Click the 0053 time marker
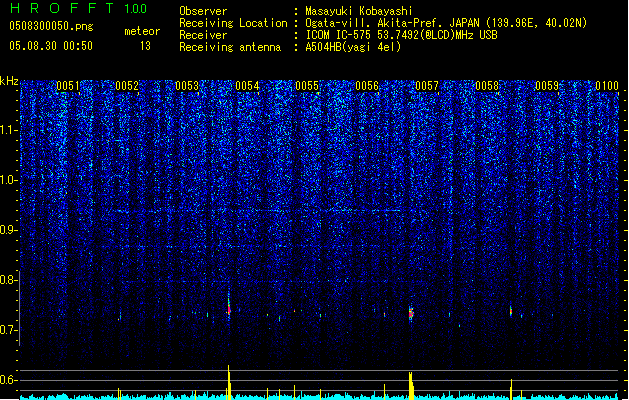Viewport: 629px width, 400px height. 187,86
